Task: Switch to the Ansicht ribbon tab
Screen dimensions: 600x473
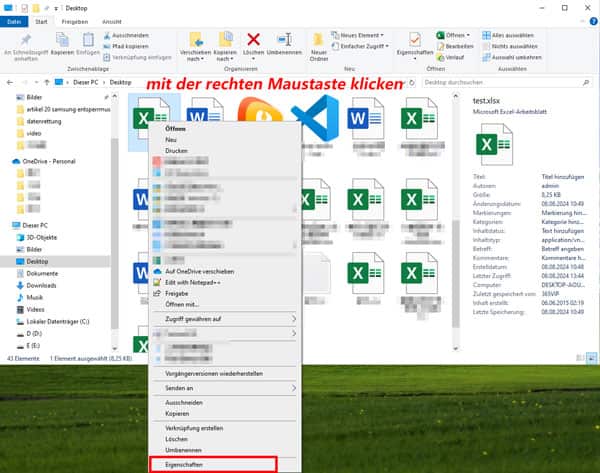Action: pos(112,20)
